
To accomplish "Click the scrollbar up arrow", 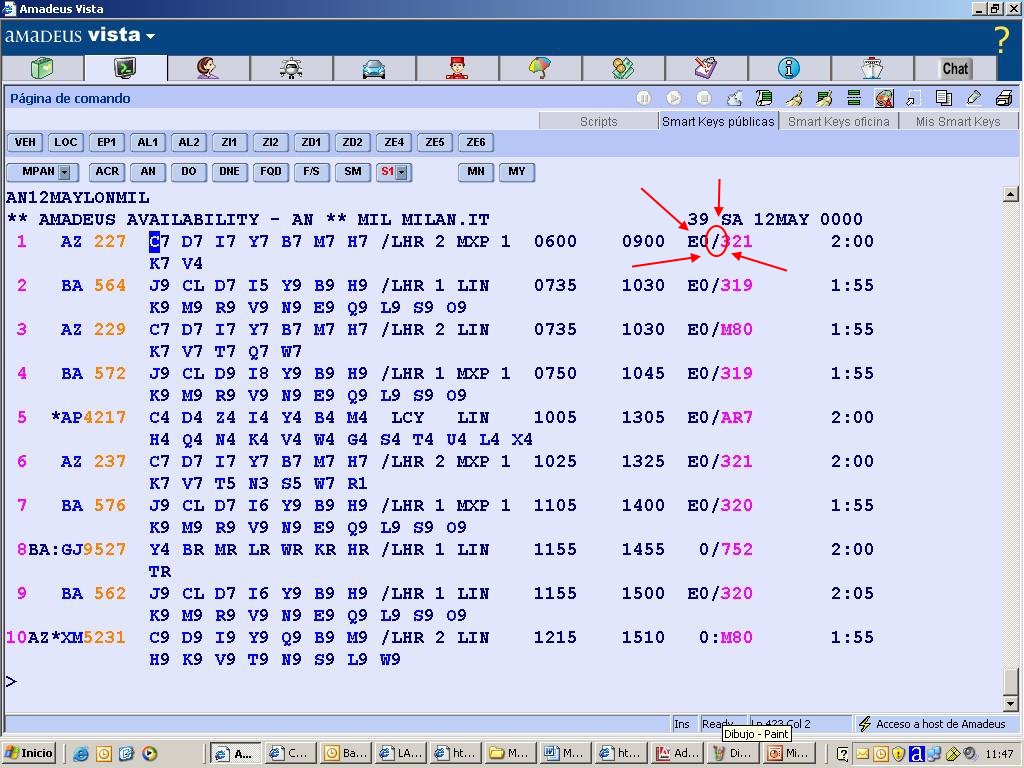I will [1010, 194].
